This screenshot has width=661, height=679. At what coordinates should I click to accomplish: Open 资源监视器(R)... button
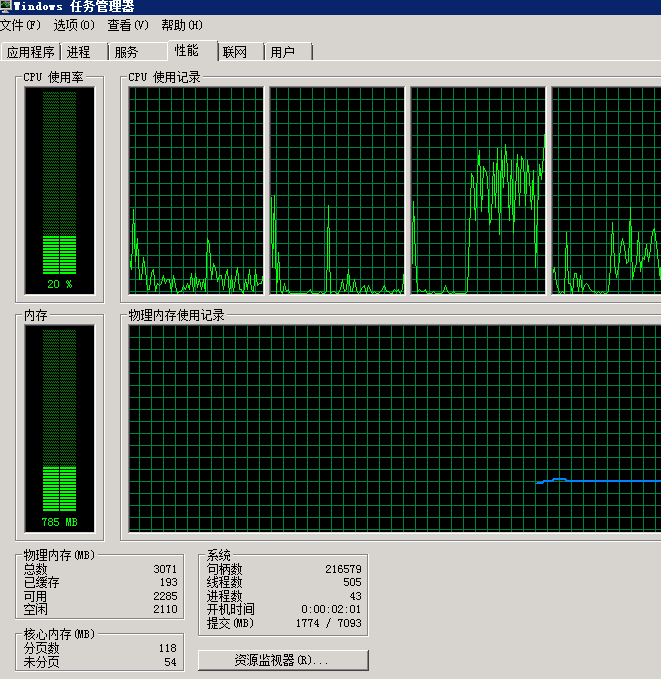coord(283,660)
